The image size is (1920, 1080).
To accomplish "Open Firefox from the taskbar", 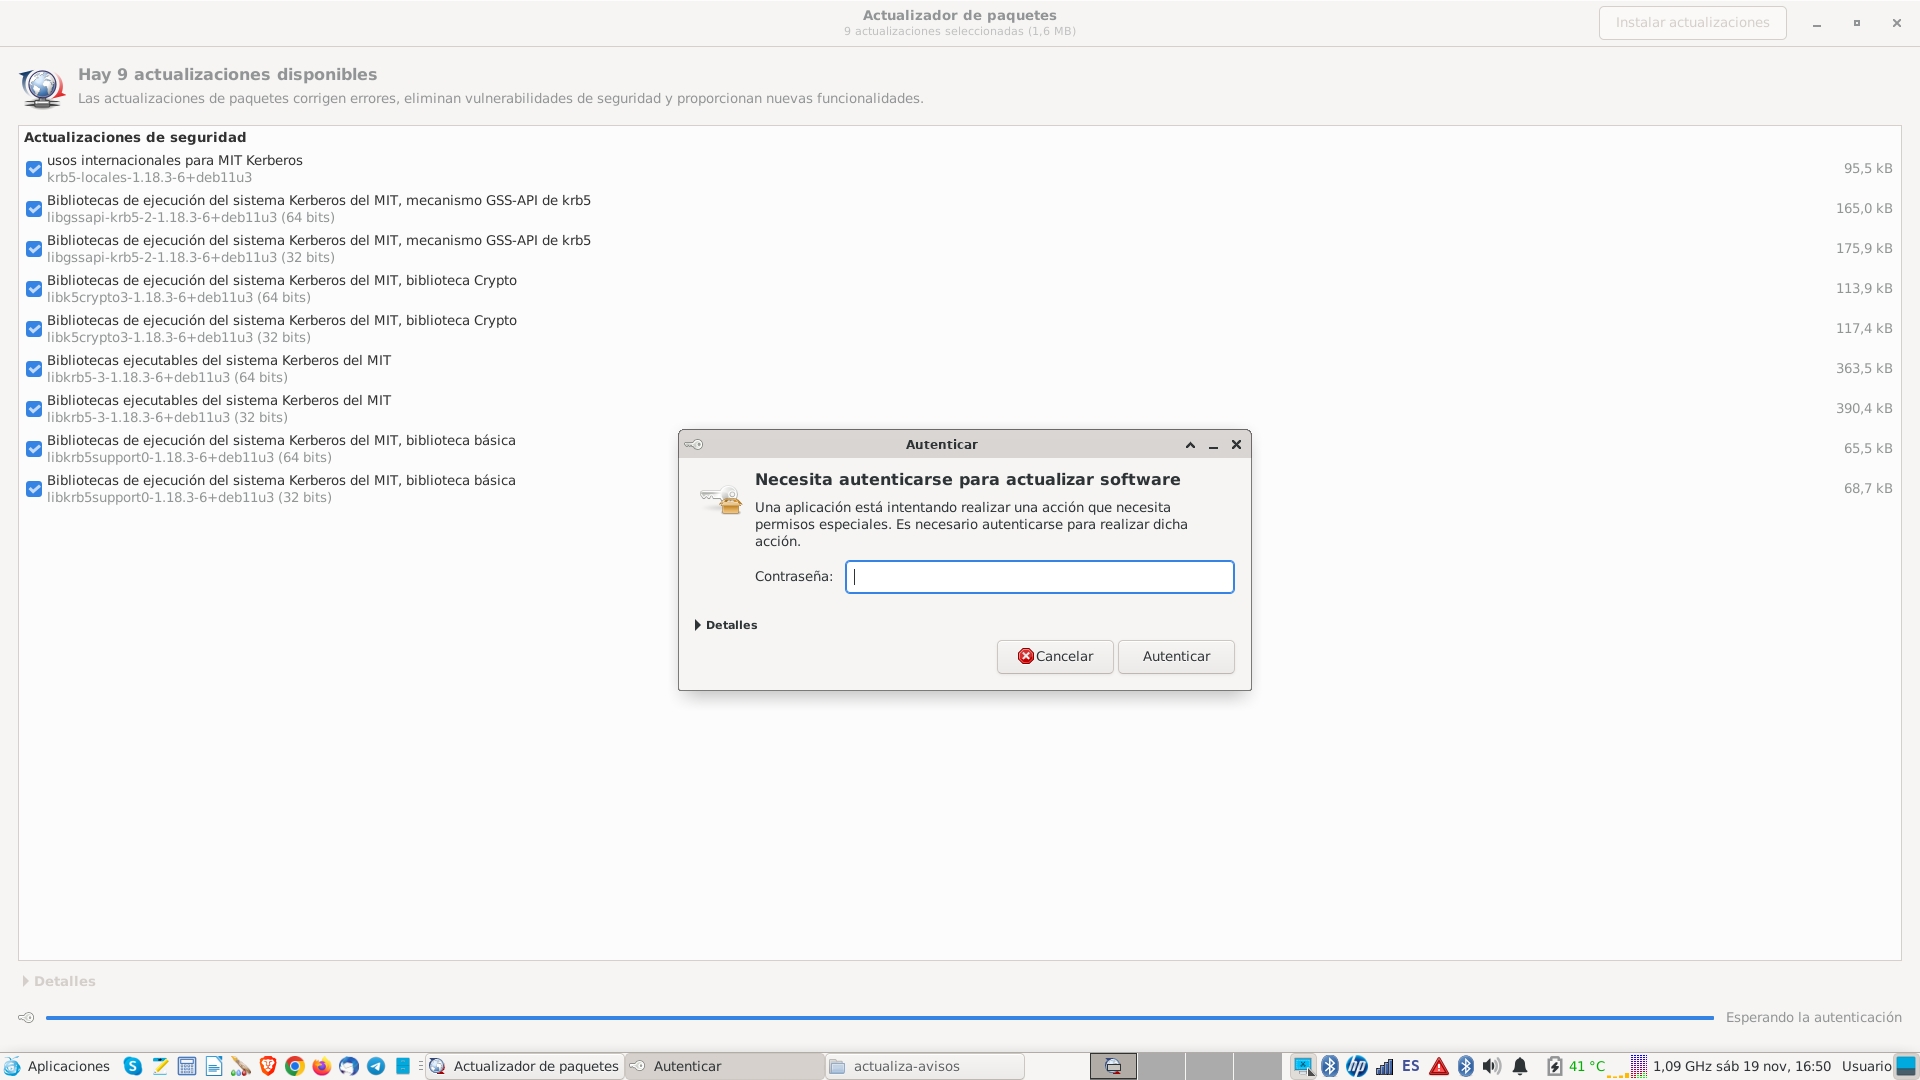I will pos(321,1066).
